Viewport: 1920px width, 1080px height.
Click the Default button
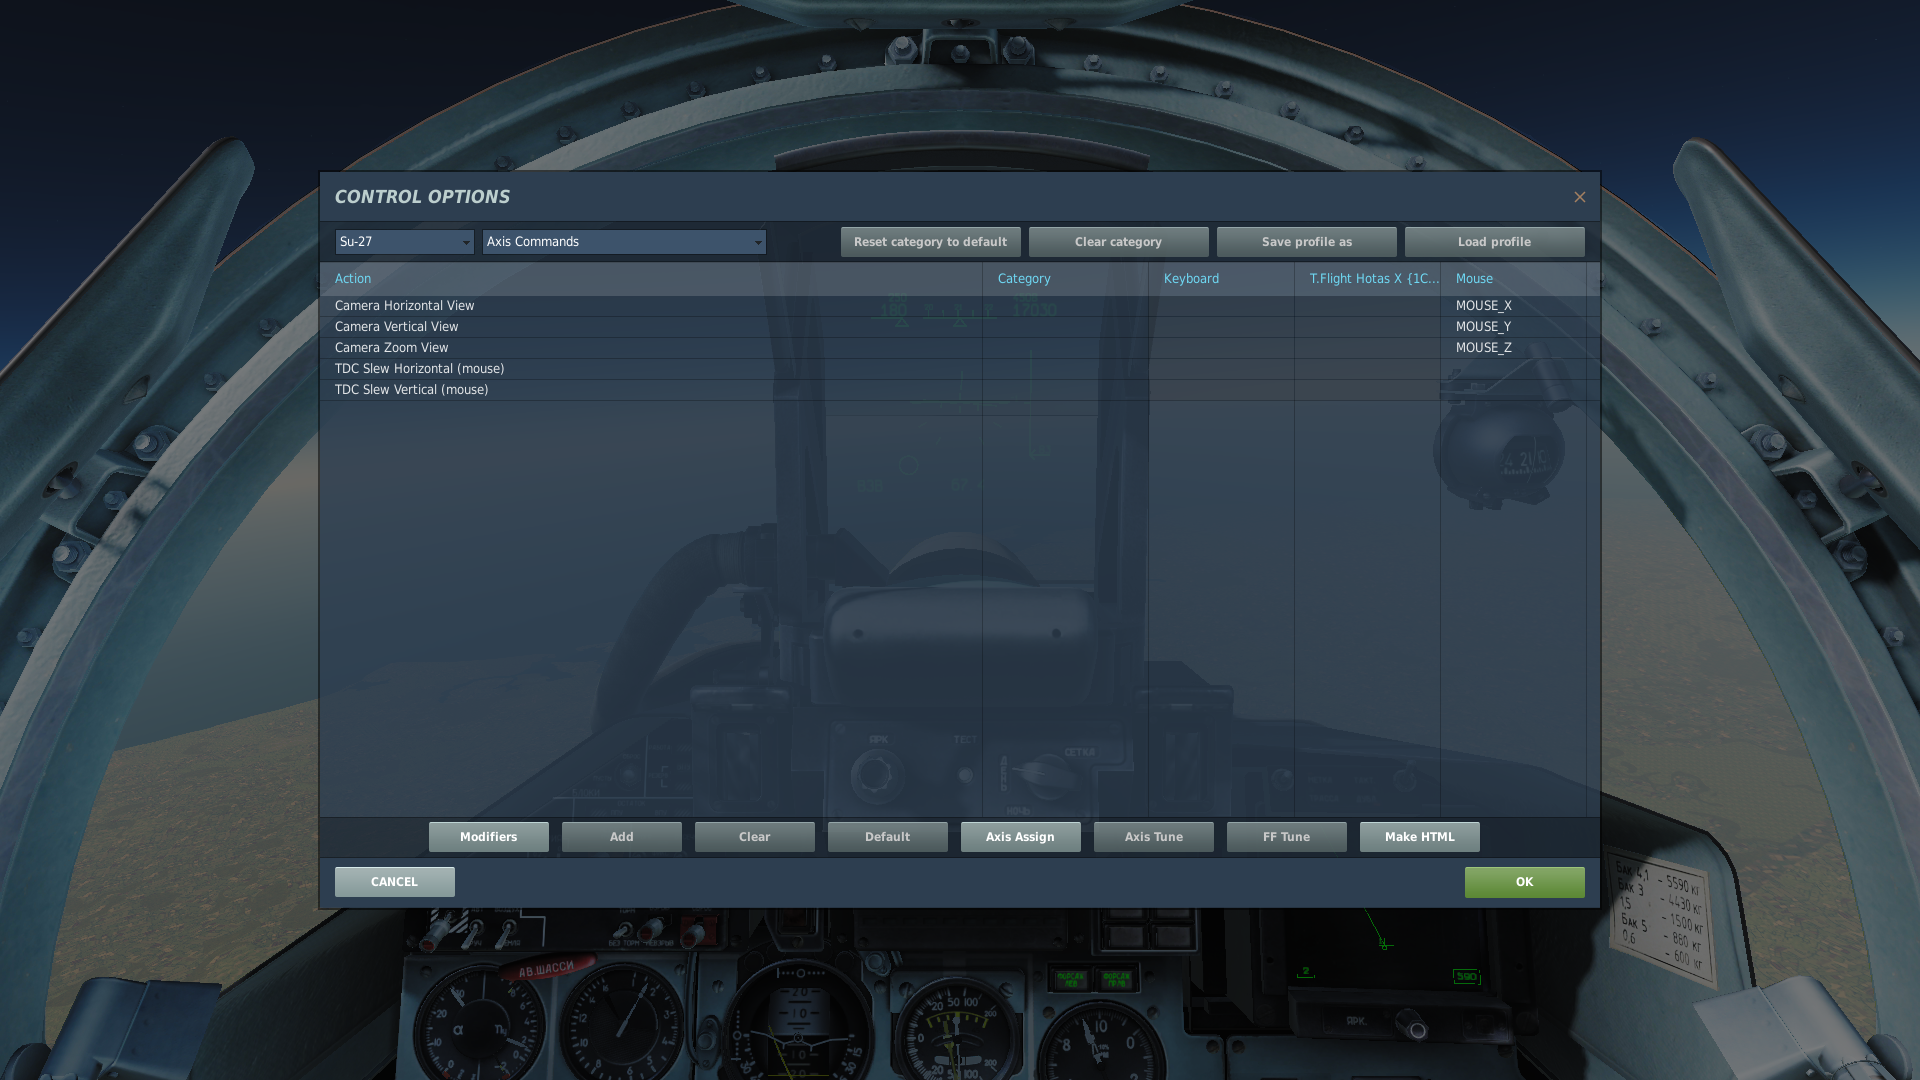point(887,837)
